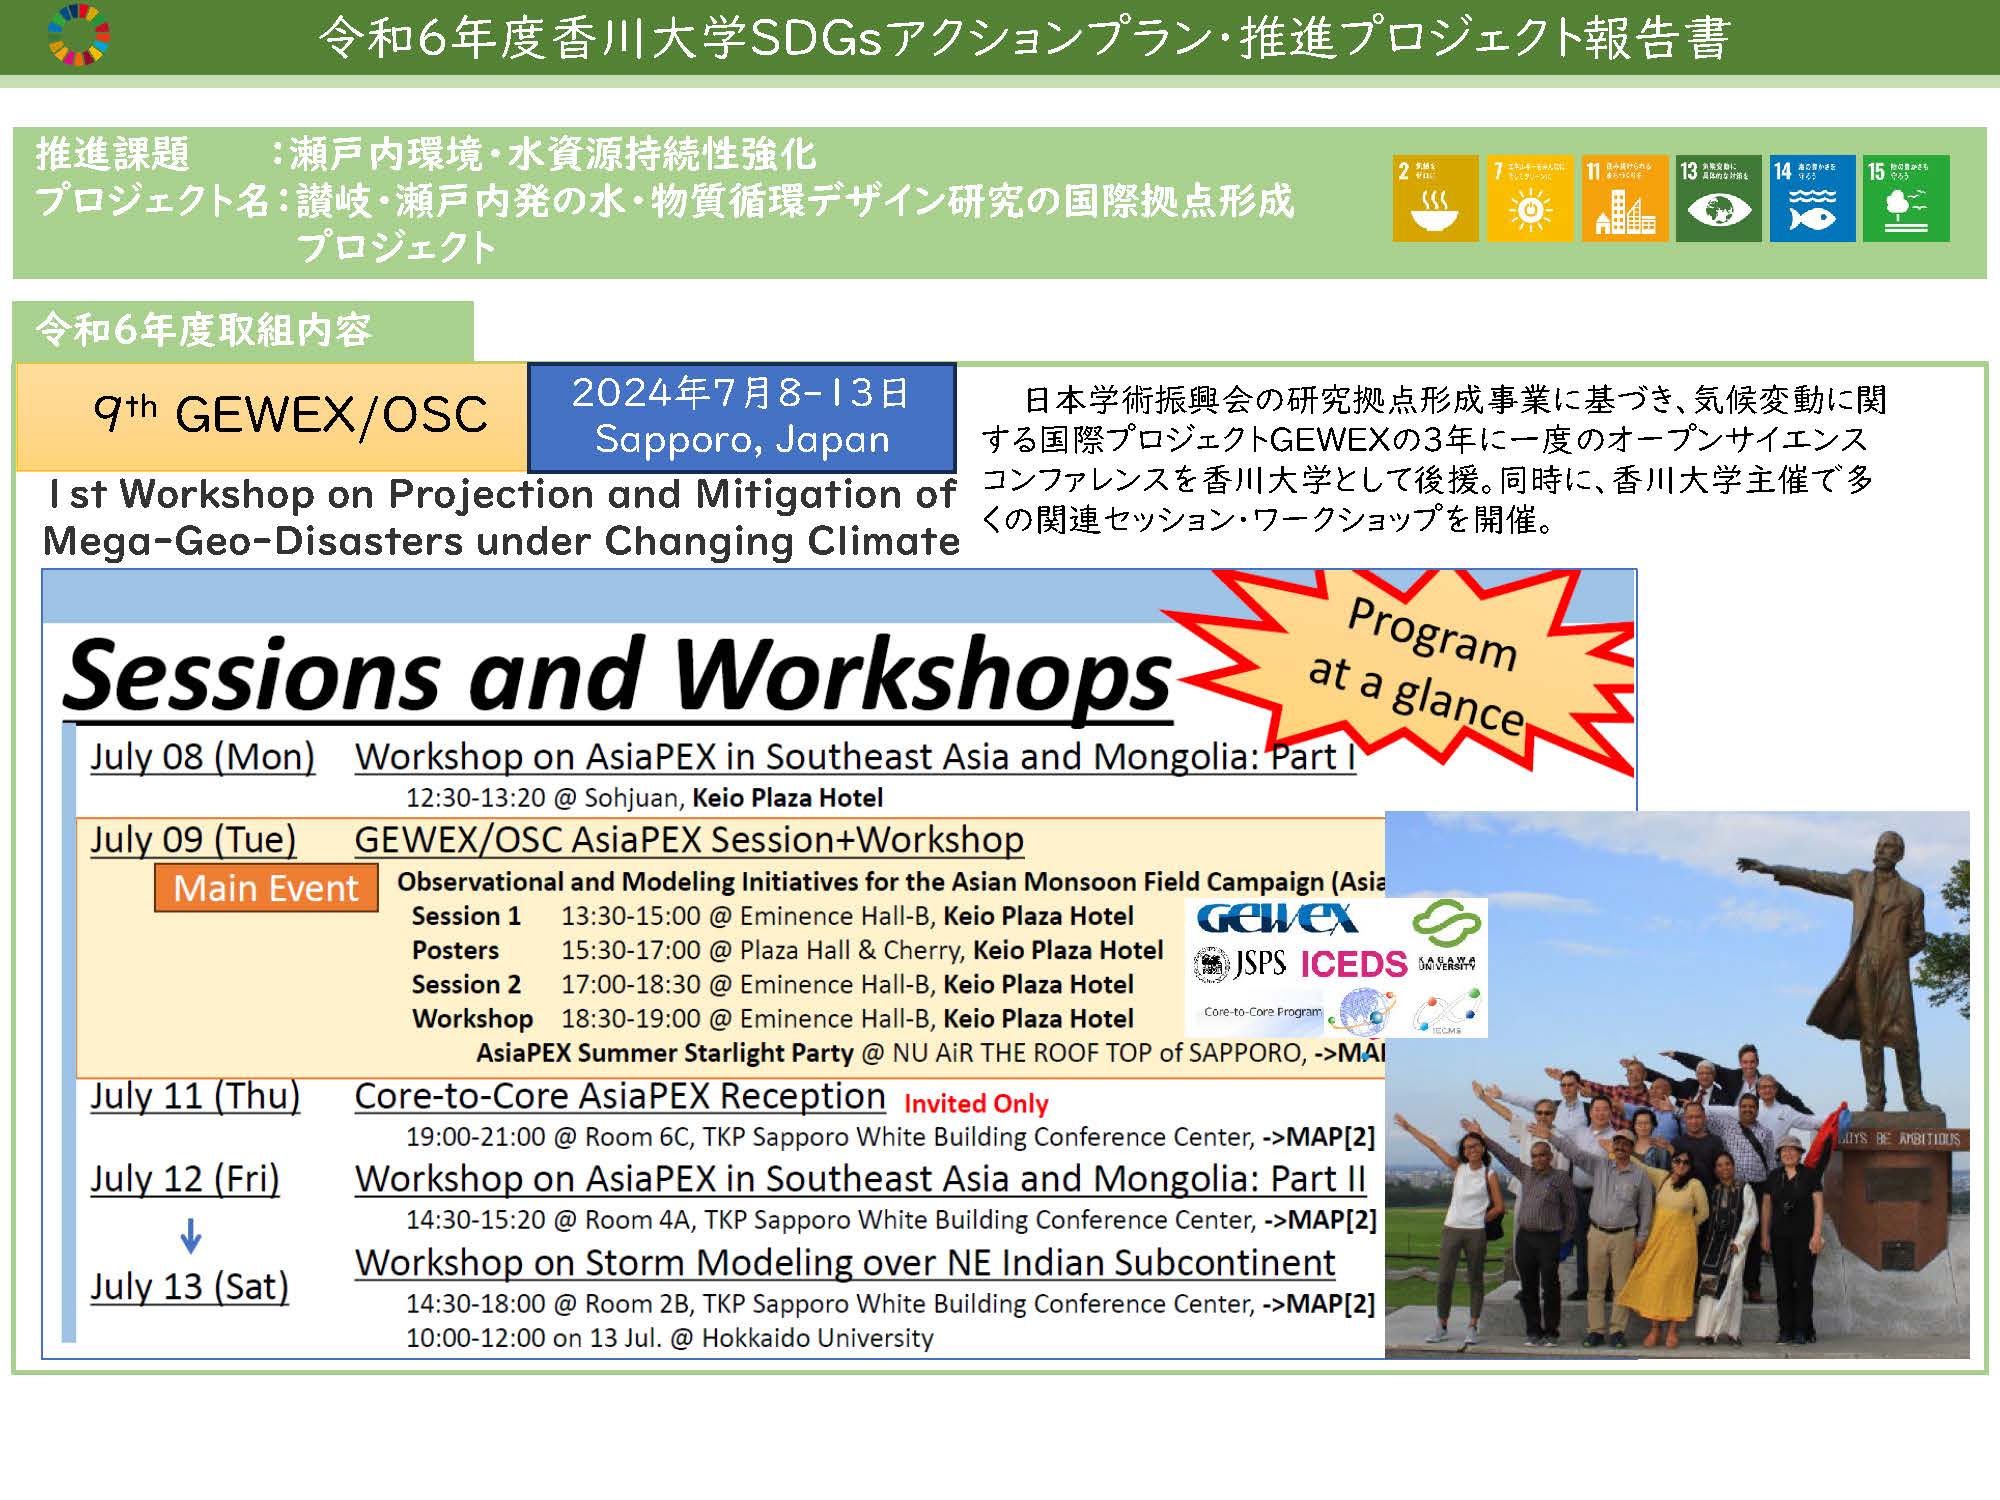Image resolution: width=2000 pixels, height=1500 pixels.
Task: Click the blue down arrow below July 12
Action: pos(190,1236)
